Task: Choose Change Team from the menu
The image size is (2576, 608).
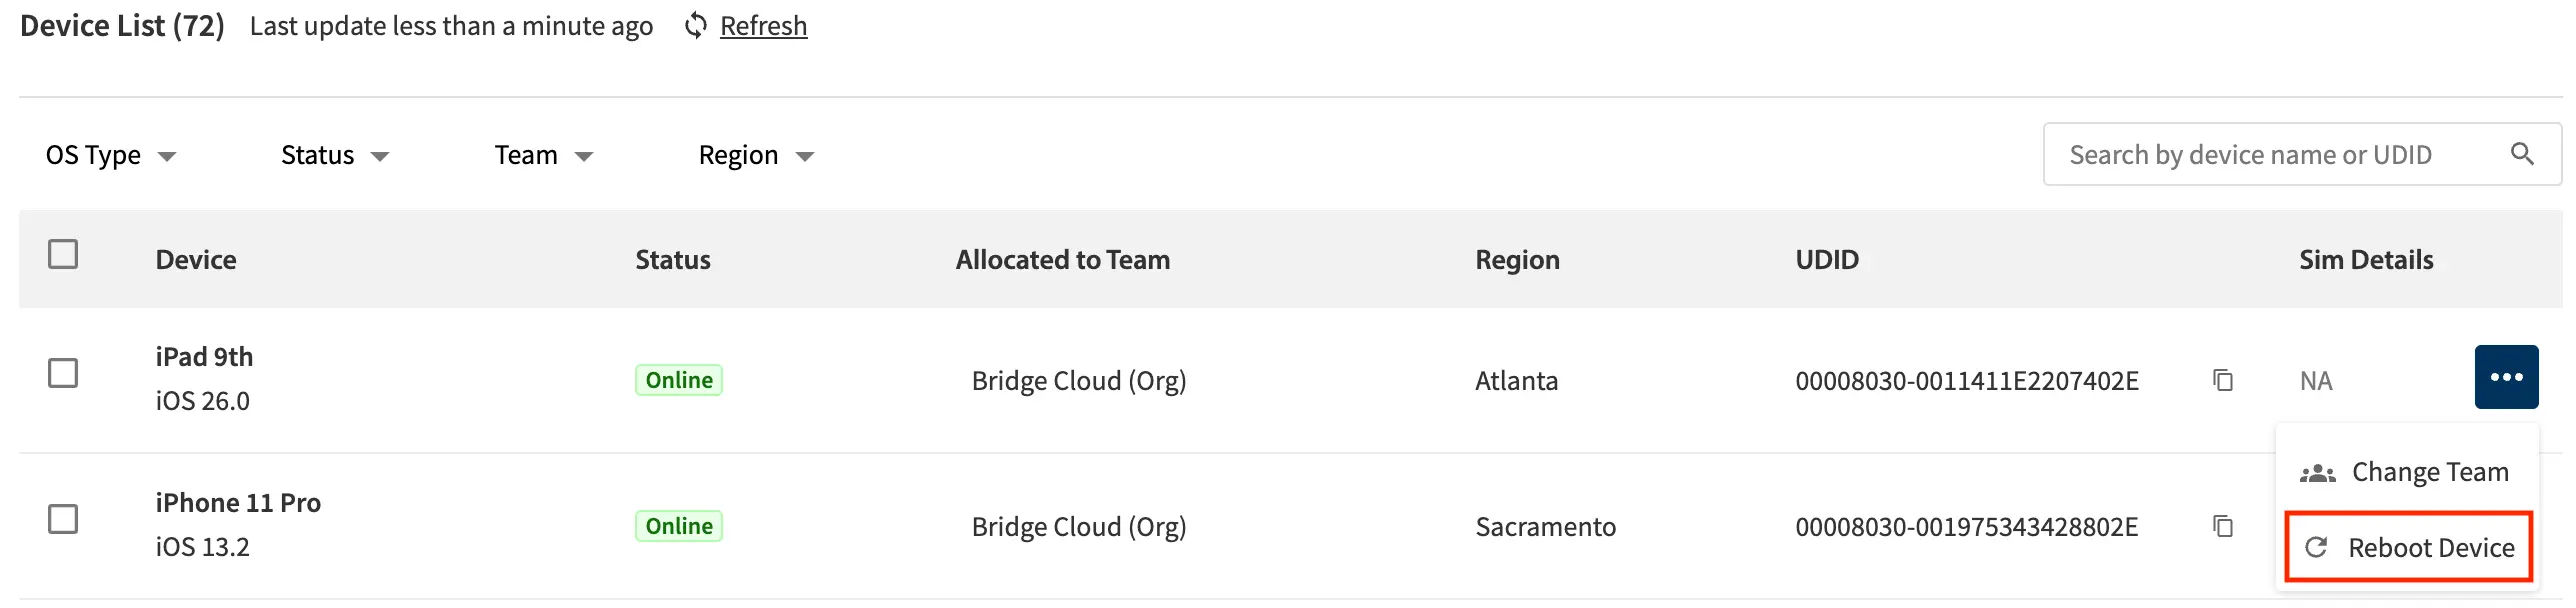Action: [x=2428, y=472]
